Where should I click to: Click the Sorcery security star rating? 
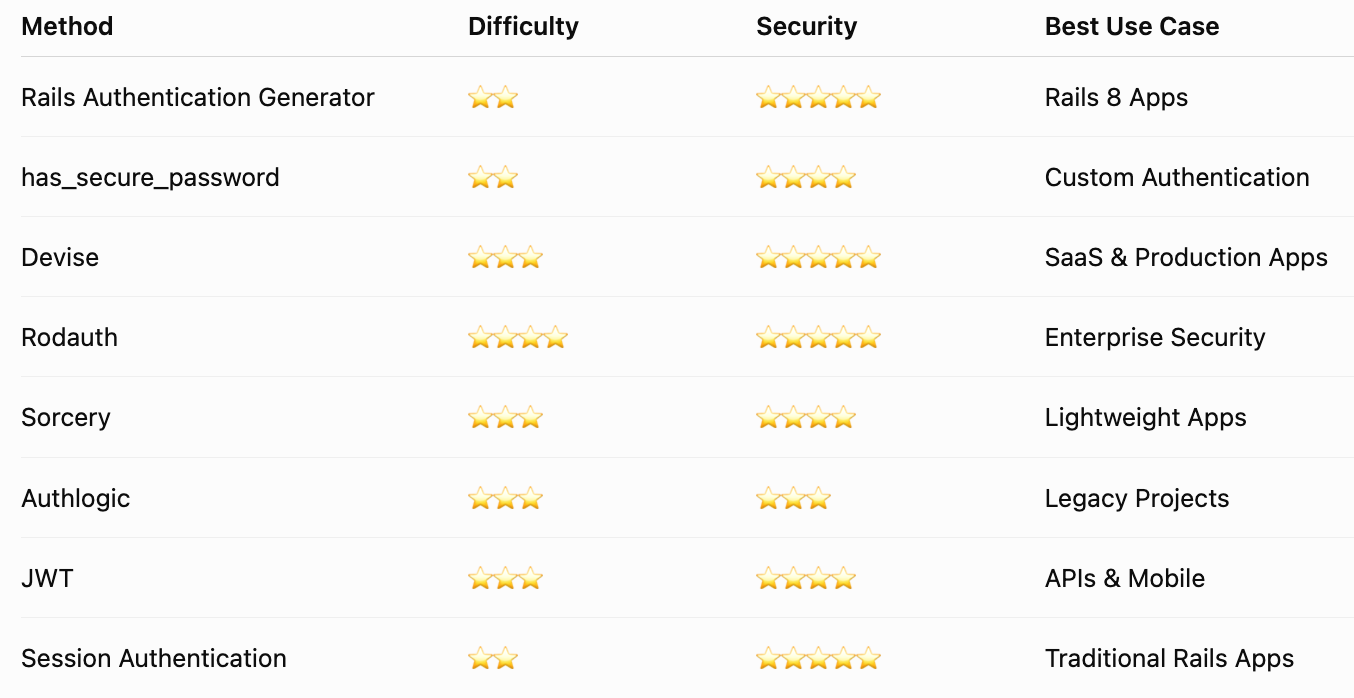click(x=806, y=418)
